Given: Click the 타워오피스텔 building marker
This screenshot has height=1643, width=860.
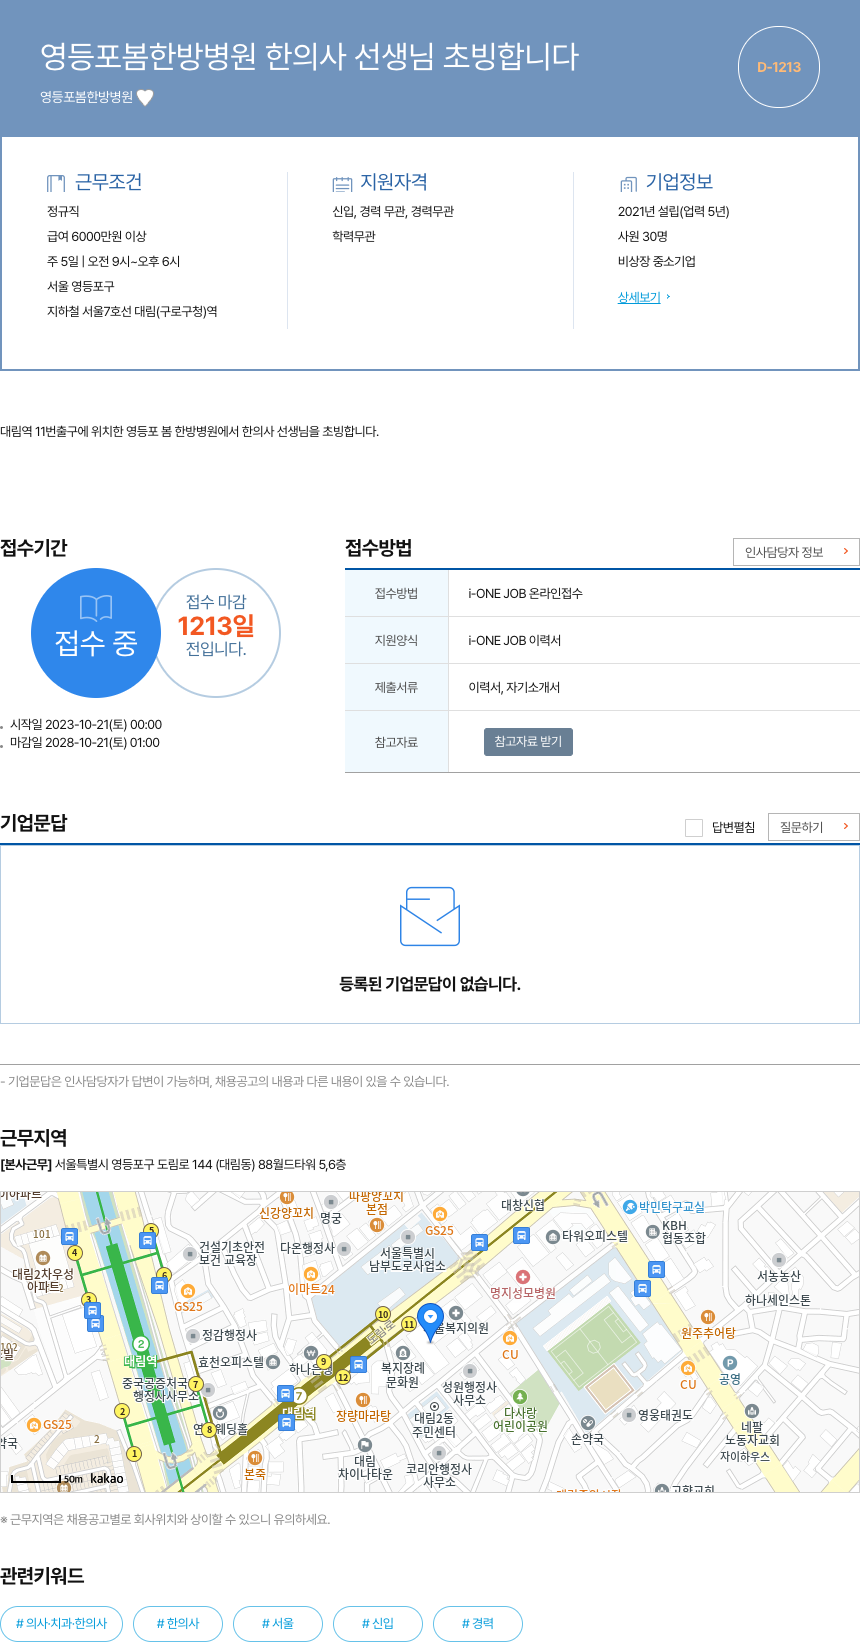Looking at the screenshot, I should click(553, 1237).
